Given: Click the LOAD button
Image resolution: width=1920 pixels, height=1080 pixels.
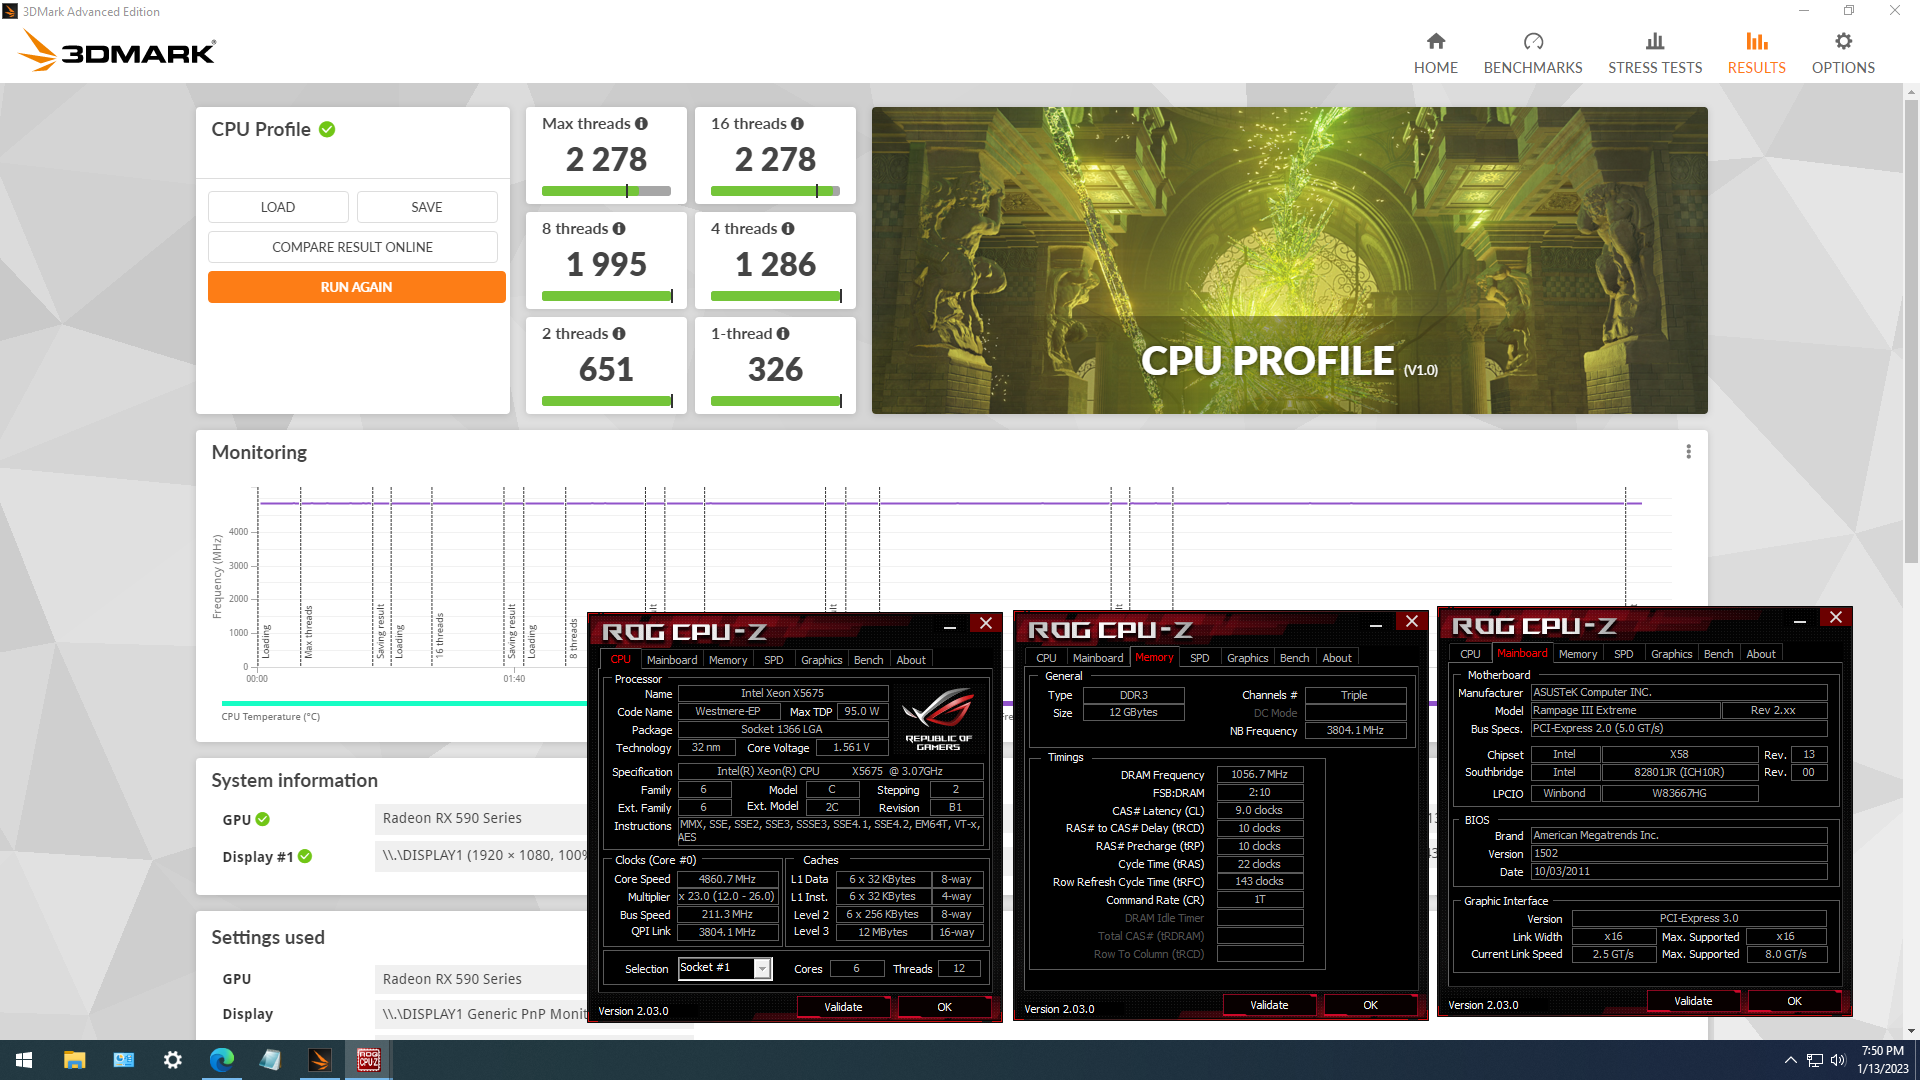Looking at the screenshot, I should [x=278, y=207].
